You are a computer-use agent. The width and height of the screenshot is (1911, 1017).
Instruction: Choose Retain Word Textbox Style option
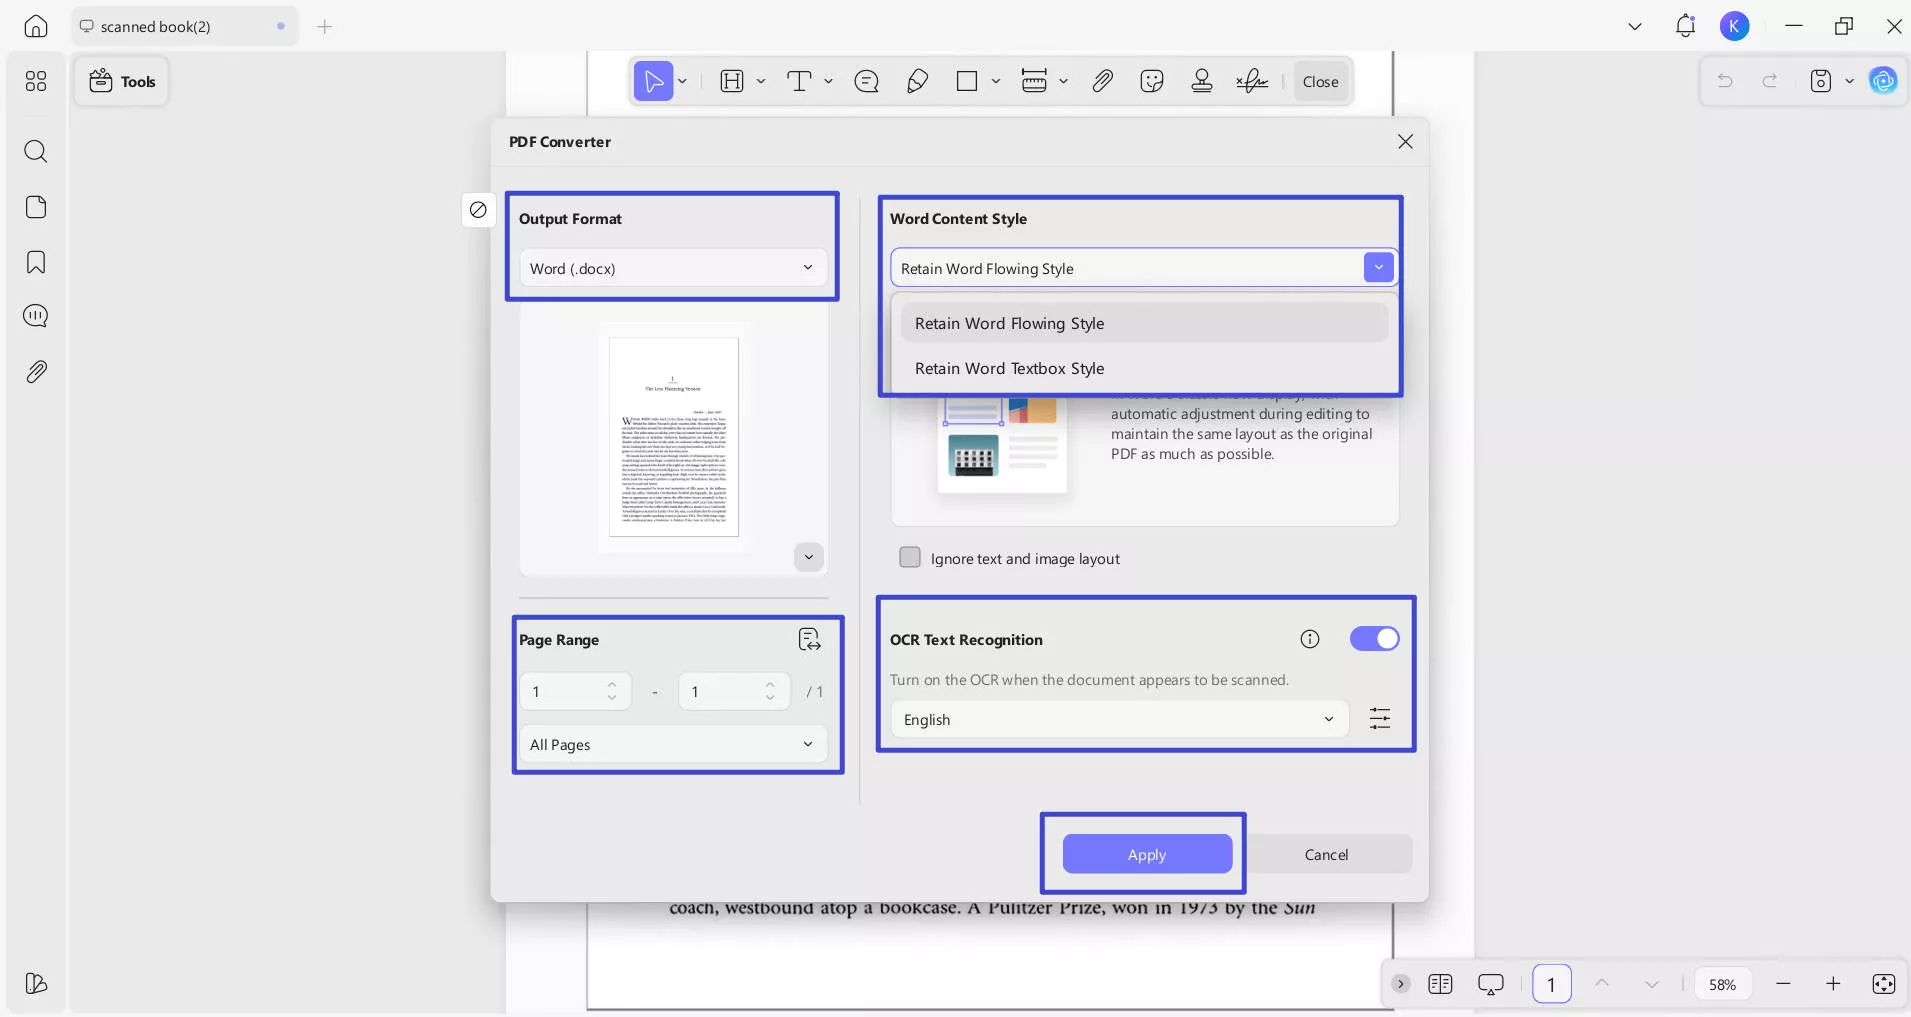click(x=1009, y=368)
